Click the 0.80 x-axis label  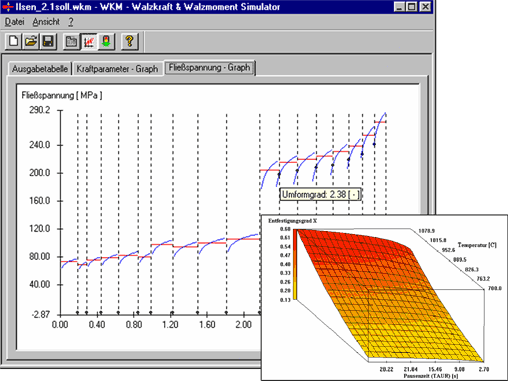[x=134, y=325]
